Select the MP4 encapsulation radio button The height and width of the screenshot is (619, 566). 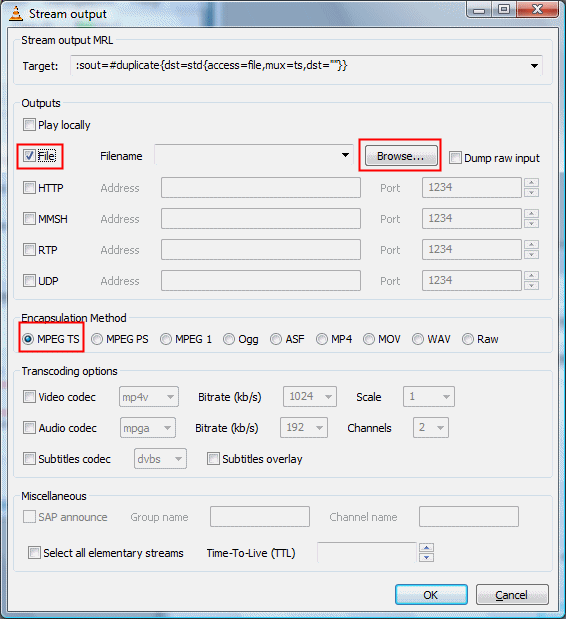click(322, 339)
